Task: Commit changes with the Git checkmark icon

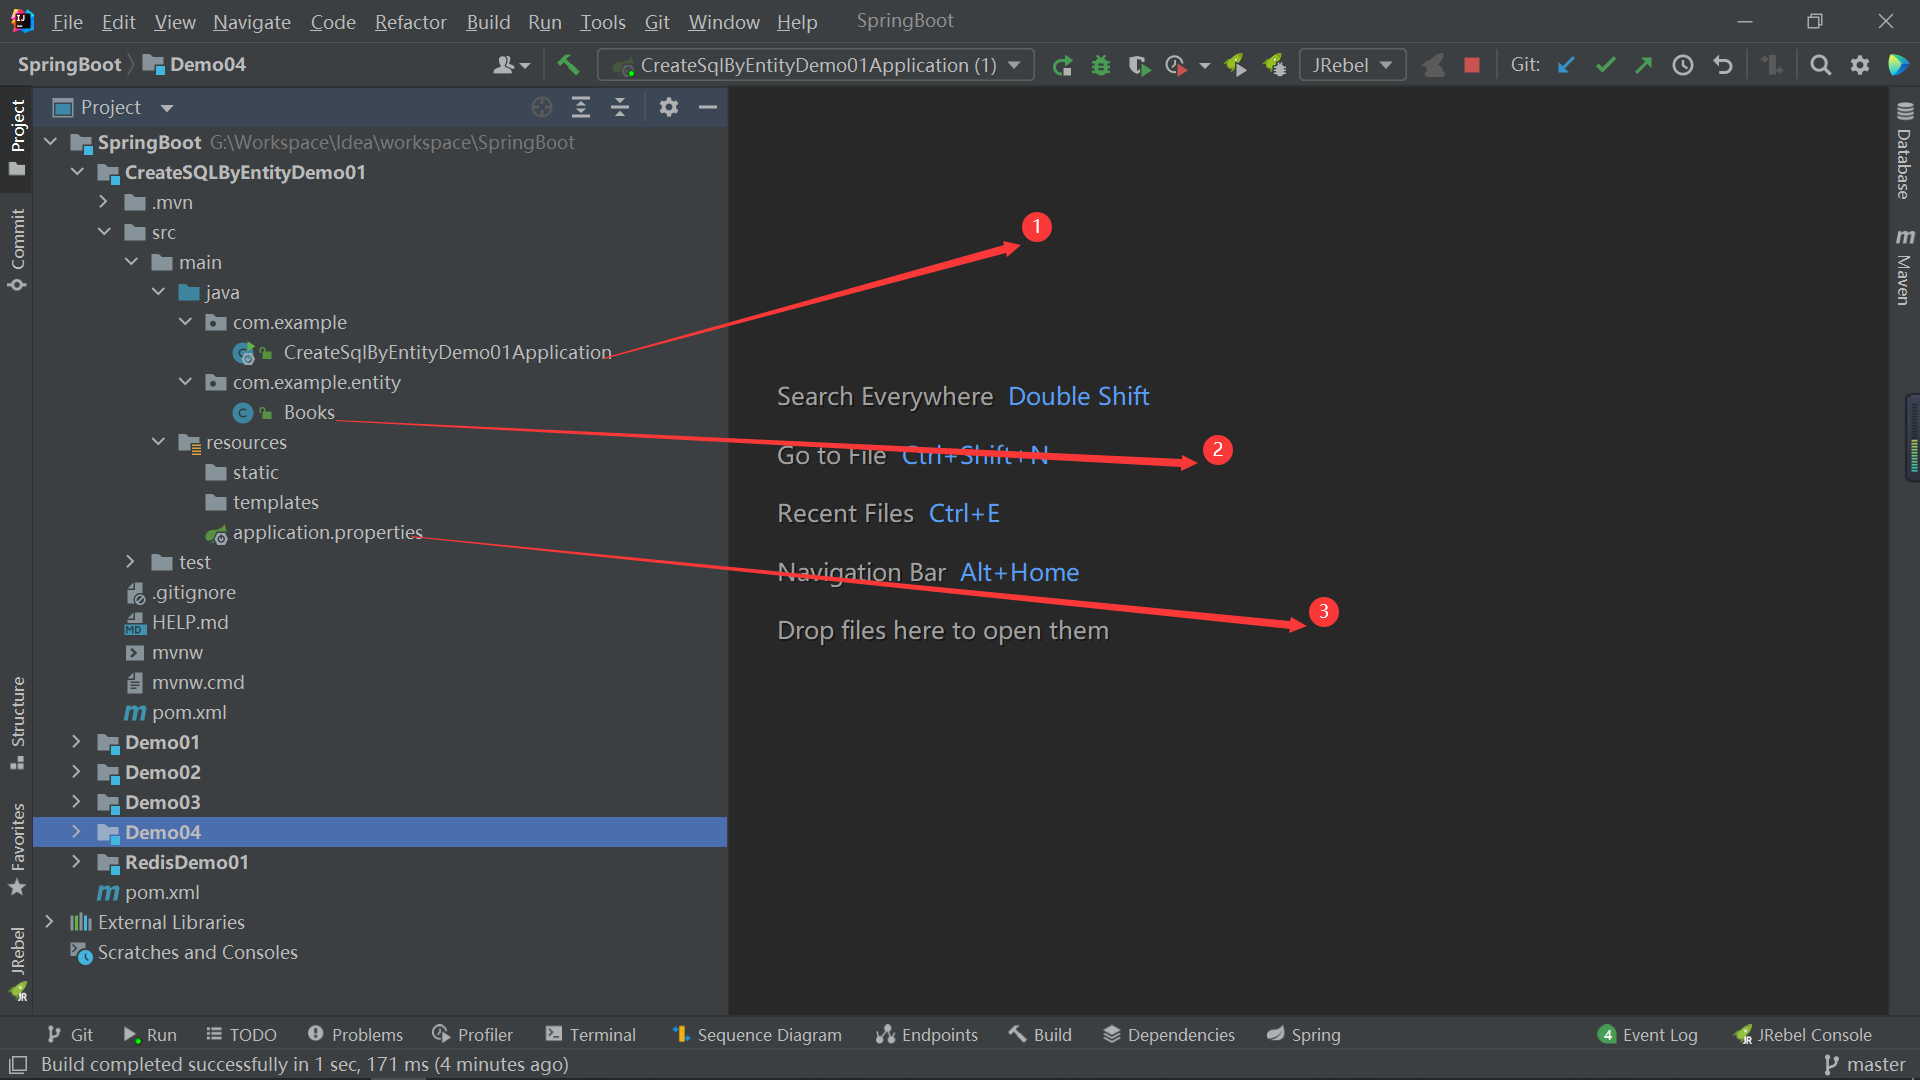Action: [1605, 64]
